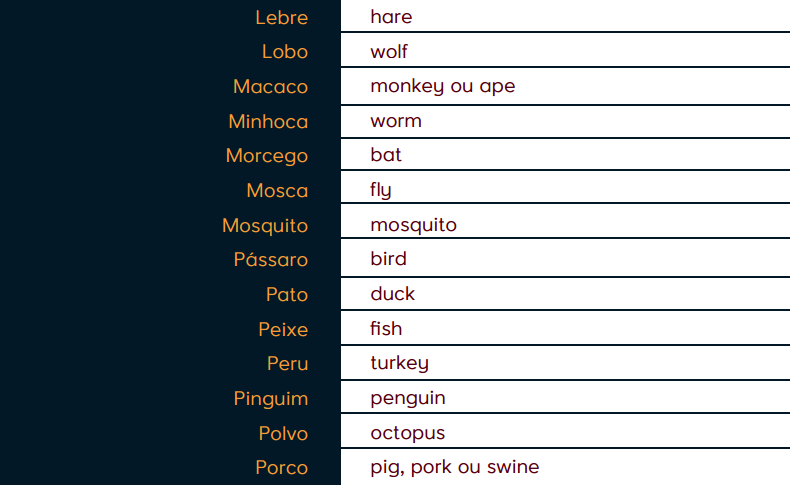
Task: Click the translation 'penguin'
Action: pyautogui.click(x=407, y=398)
